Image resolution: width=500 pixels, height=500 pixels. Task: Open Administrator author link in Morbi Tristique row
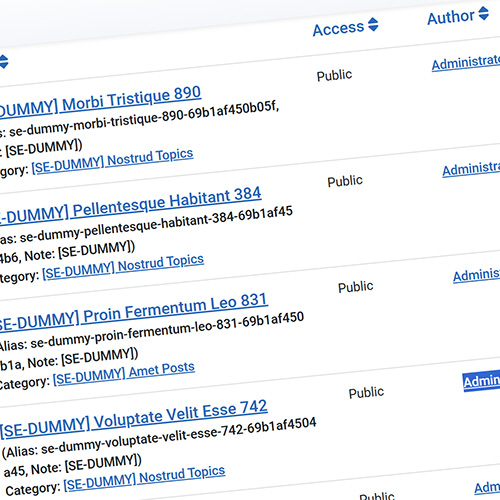466,62
